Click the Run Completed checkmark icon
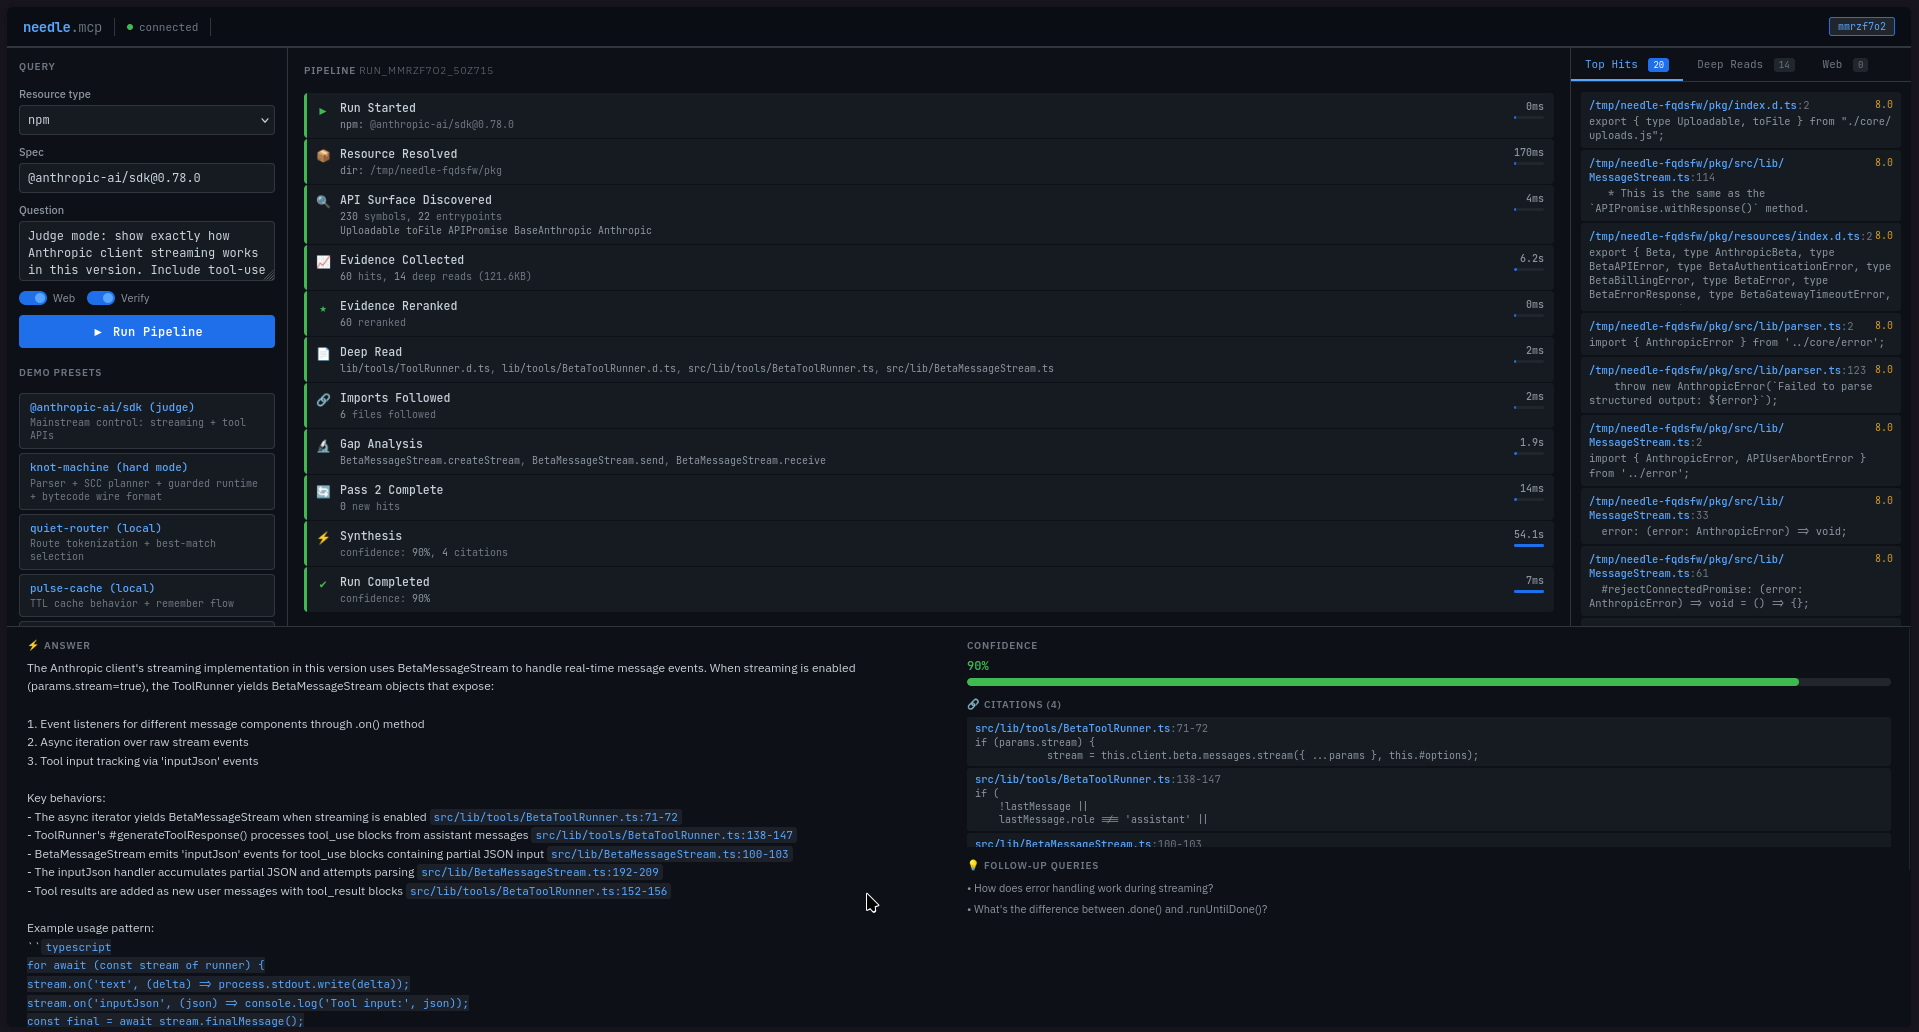This screenshot has height=1032, width=1919. [323, 584]
